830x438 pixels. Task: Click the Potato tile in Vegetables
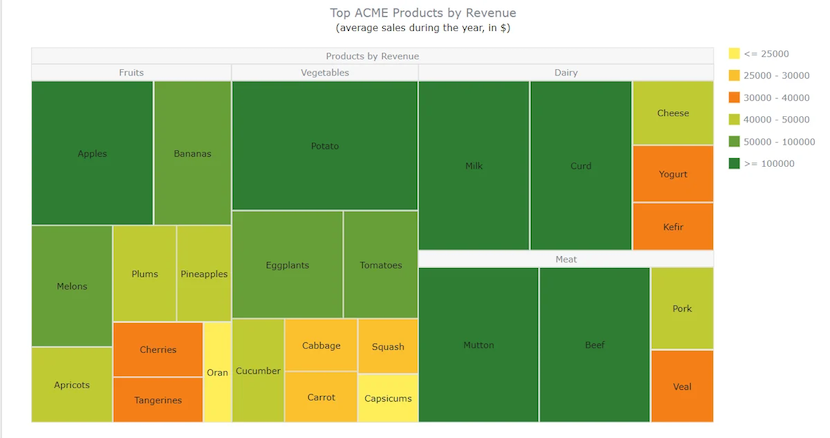[x=324, y=146]
